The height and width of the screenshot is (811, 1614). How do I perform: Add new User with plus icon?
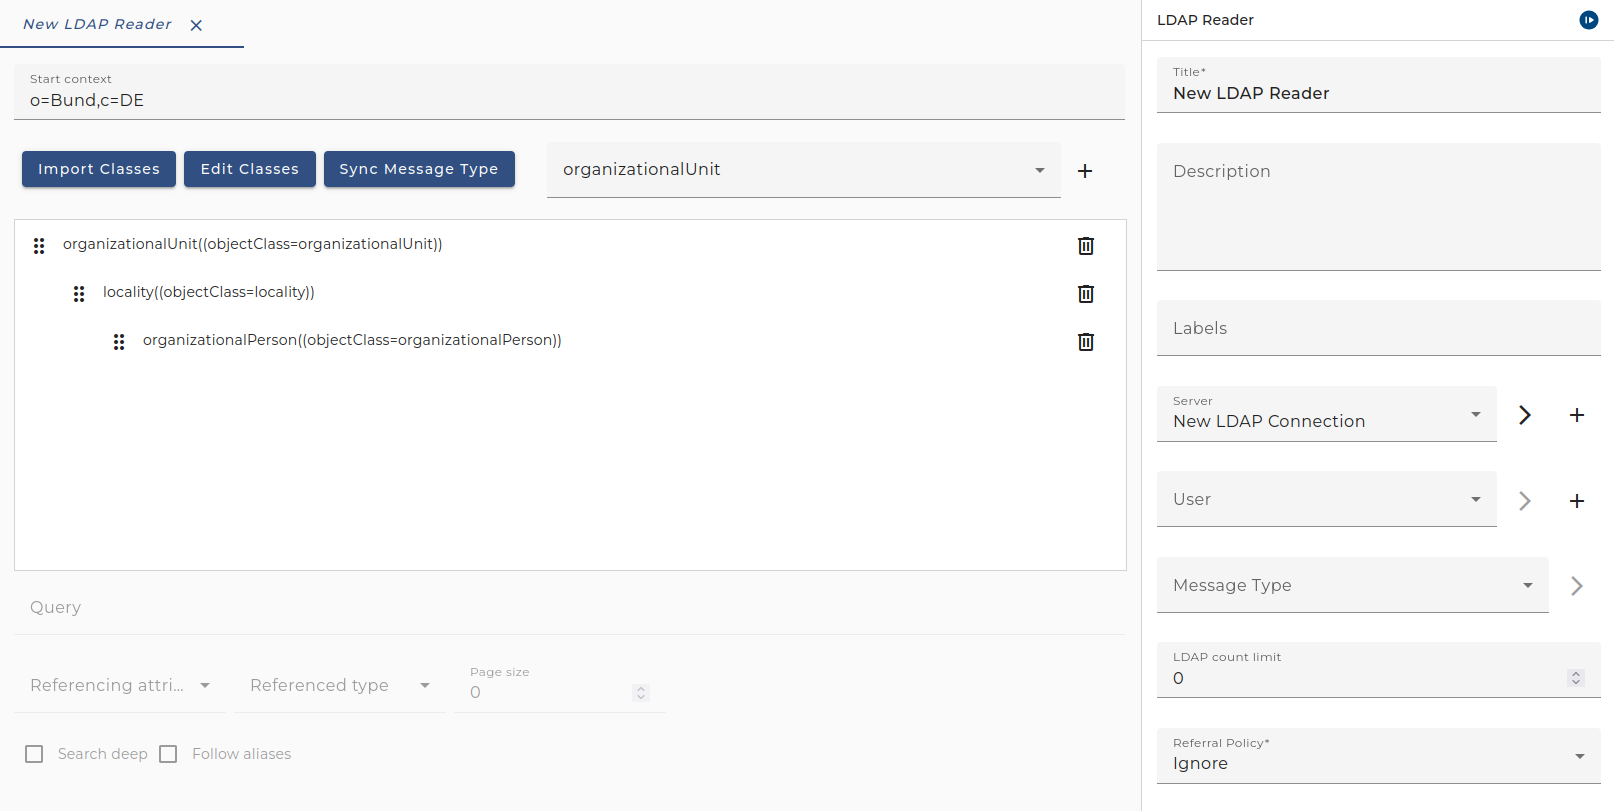(1577, 501)
